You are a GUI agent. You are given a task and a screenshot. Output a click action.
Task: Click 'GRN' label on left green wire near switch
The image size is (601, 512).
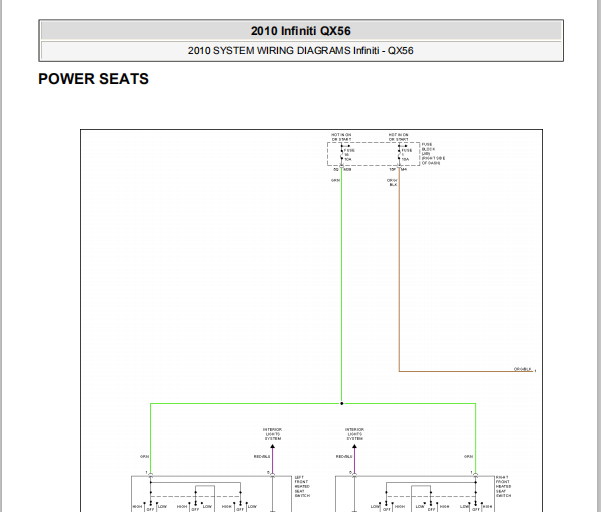(145, 457)
